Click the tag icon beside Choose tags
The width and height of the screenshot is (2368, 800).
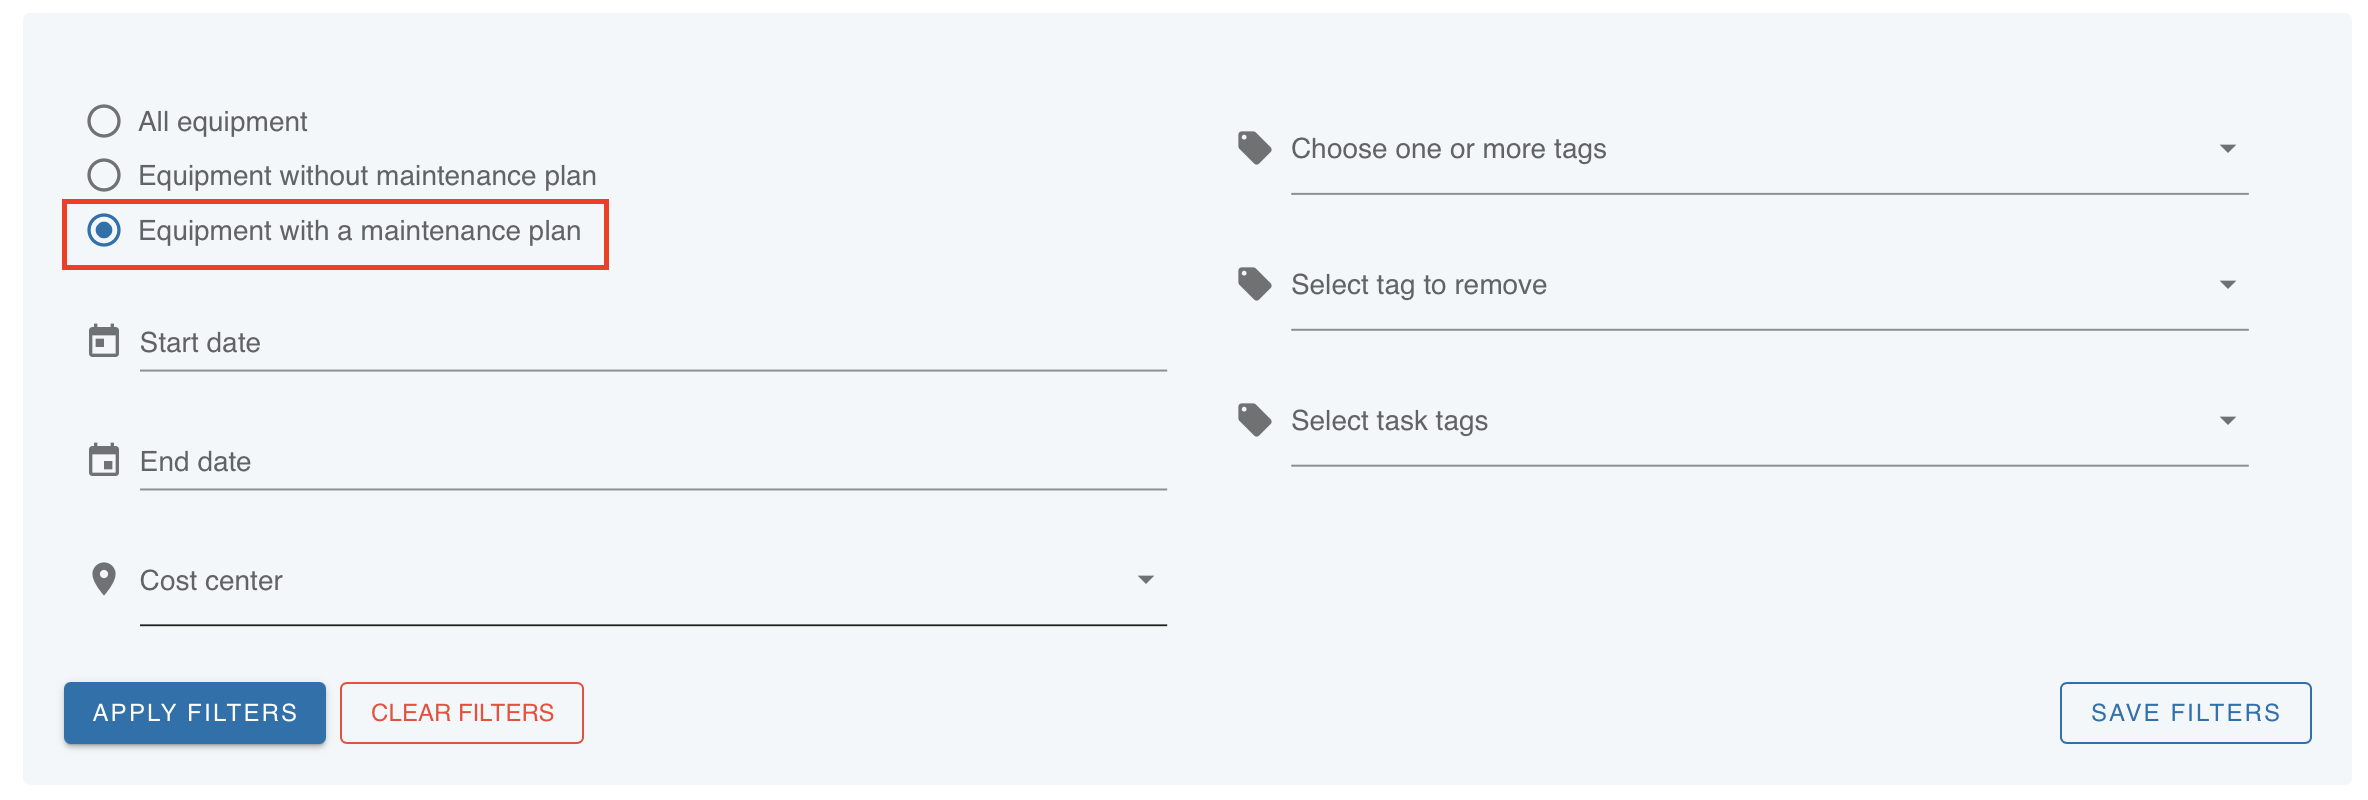(x=1254, y=148)
